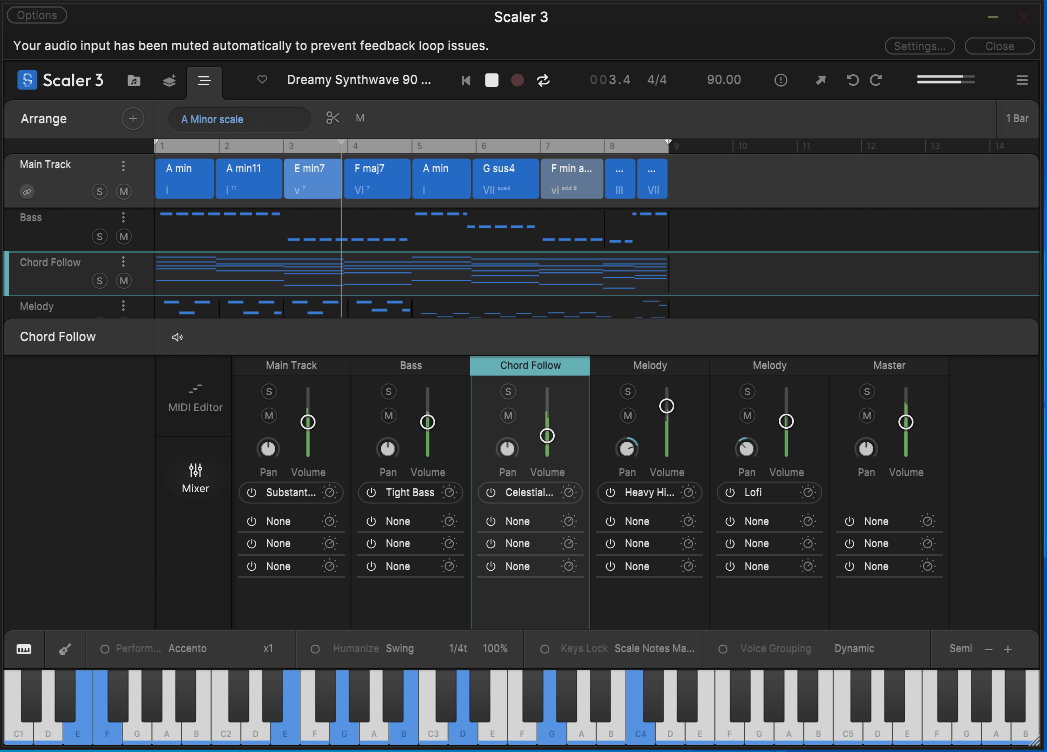Toggle power for Lofi instrument
This screenshot has width=1047, height=752.
click(x=730, y=492)
